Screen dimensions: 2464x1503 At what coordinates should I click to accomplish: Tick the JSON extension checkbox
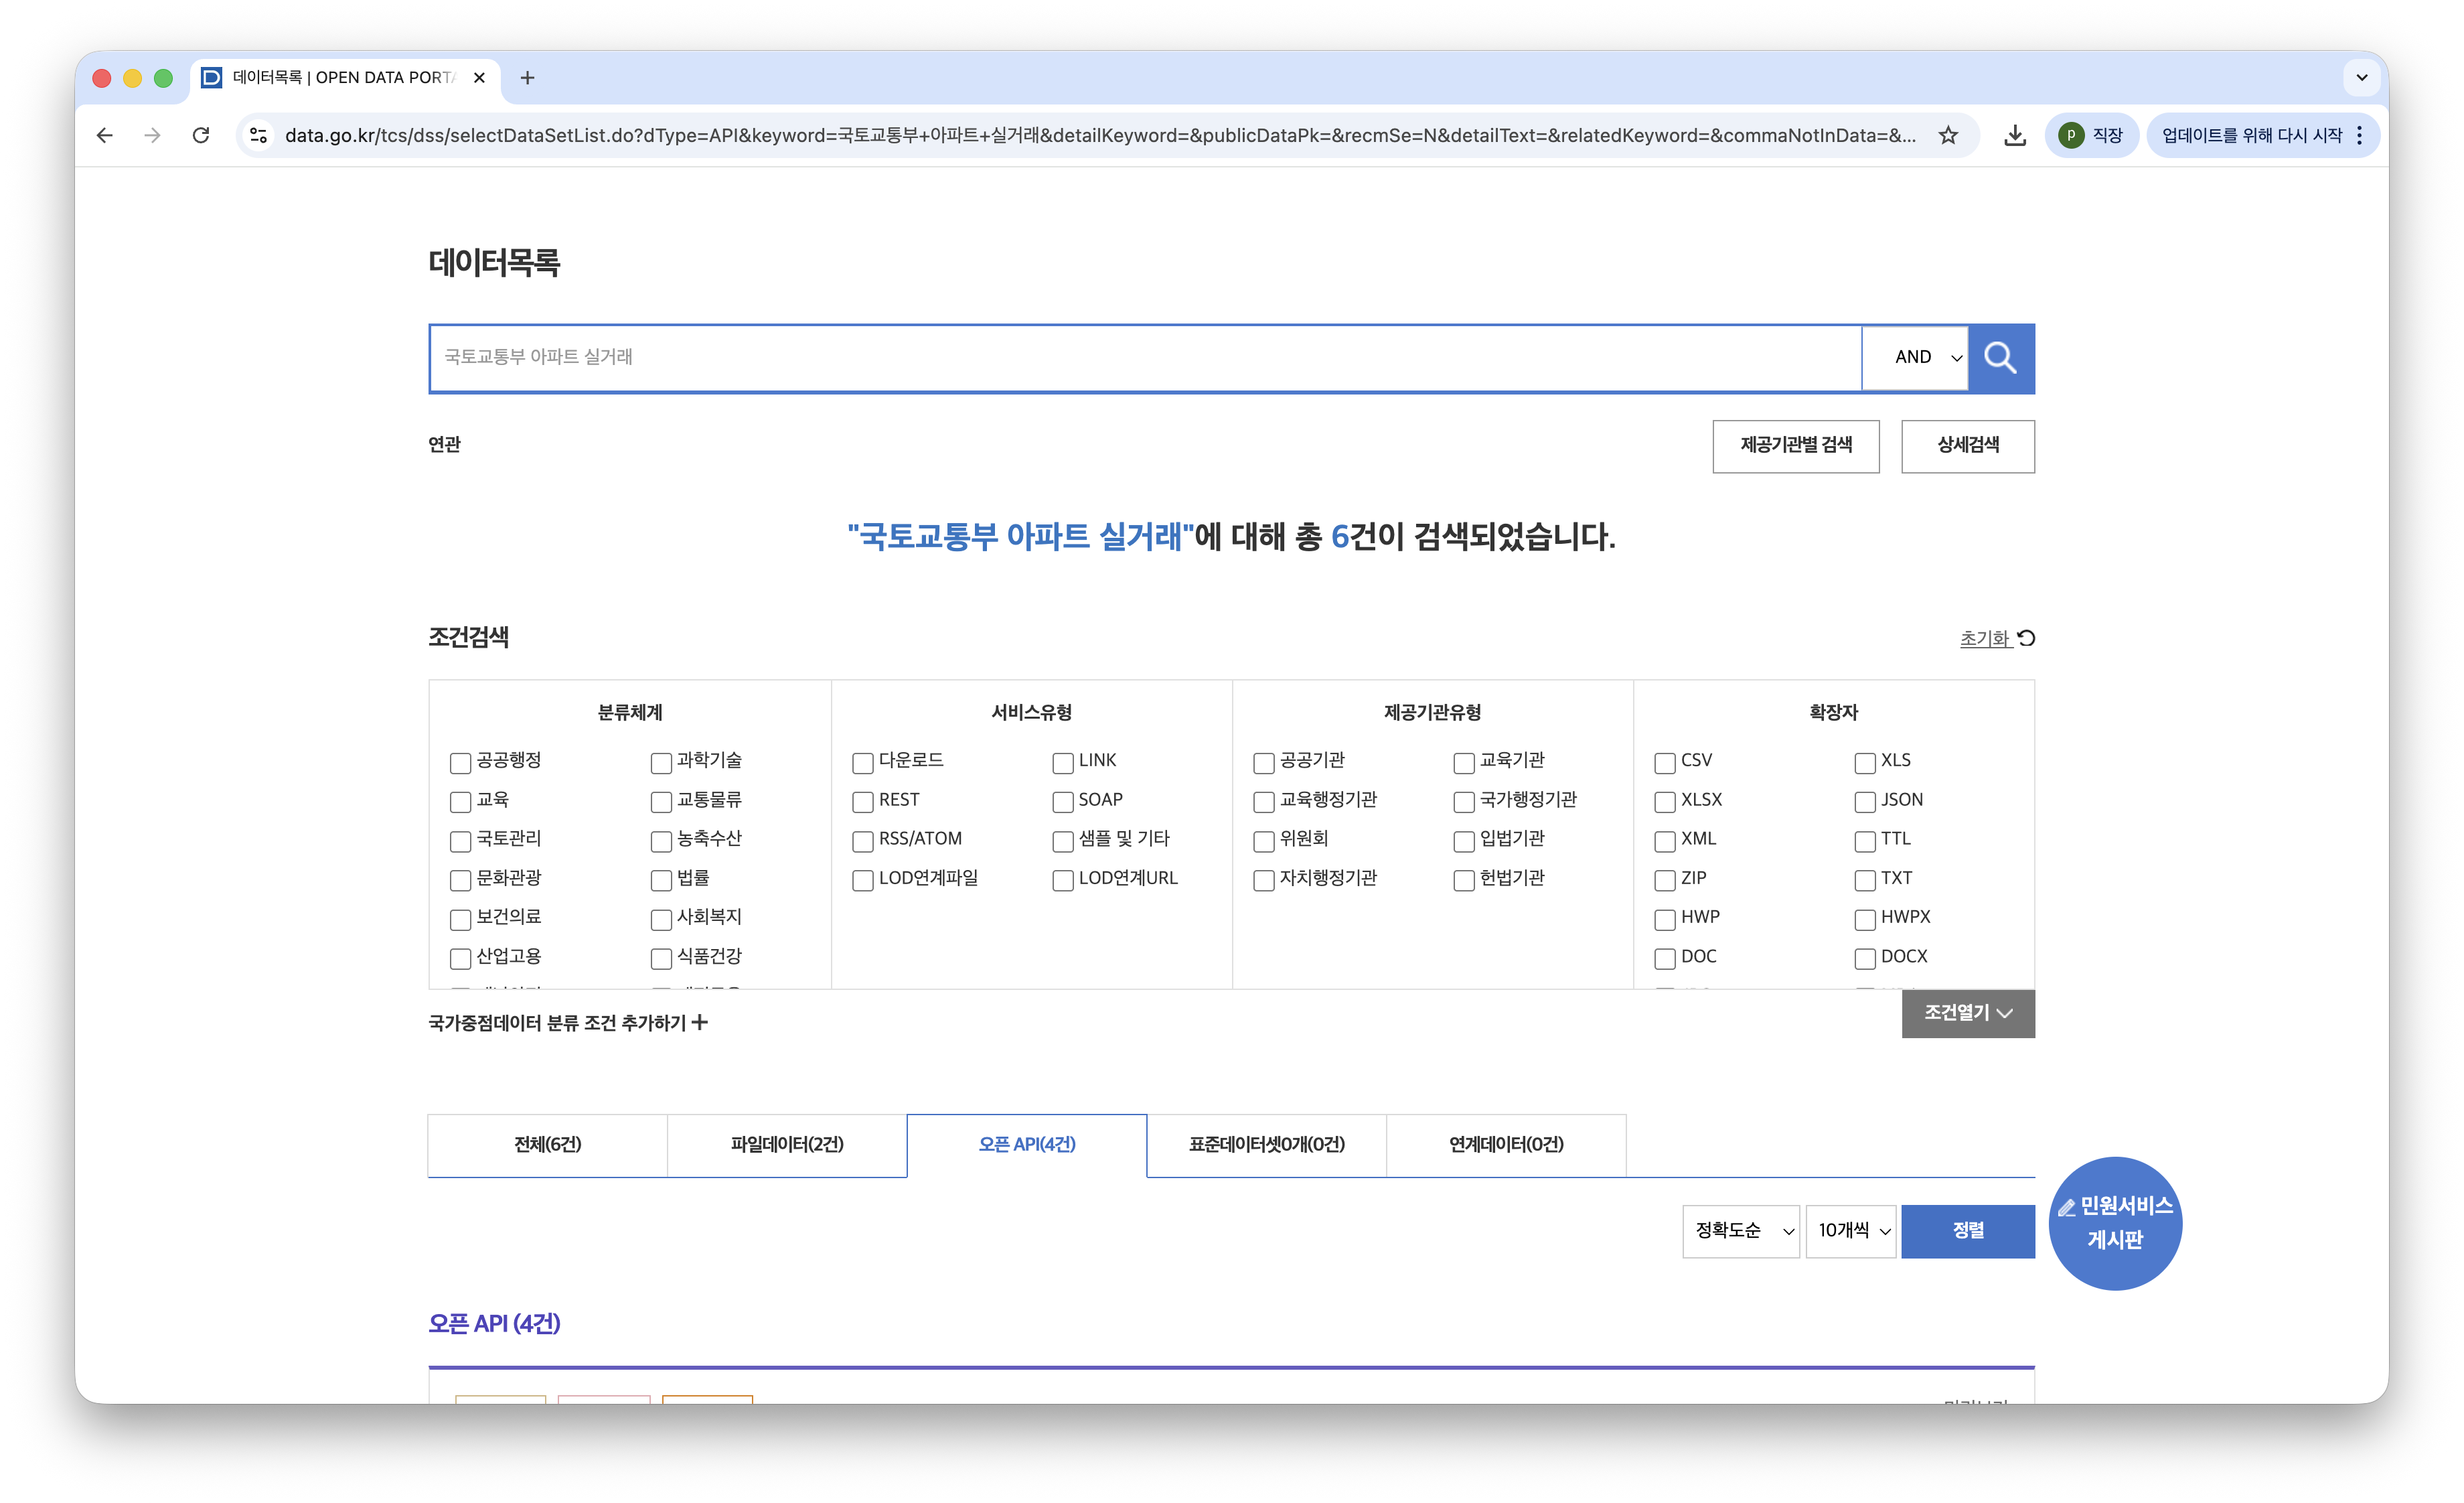(x=1864, y=802)
